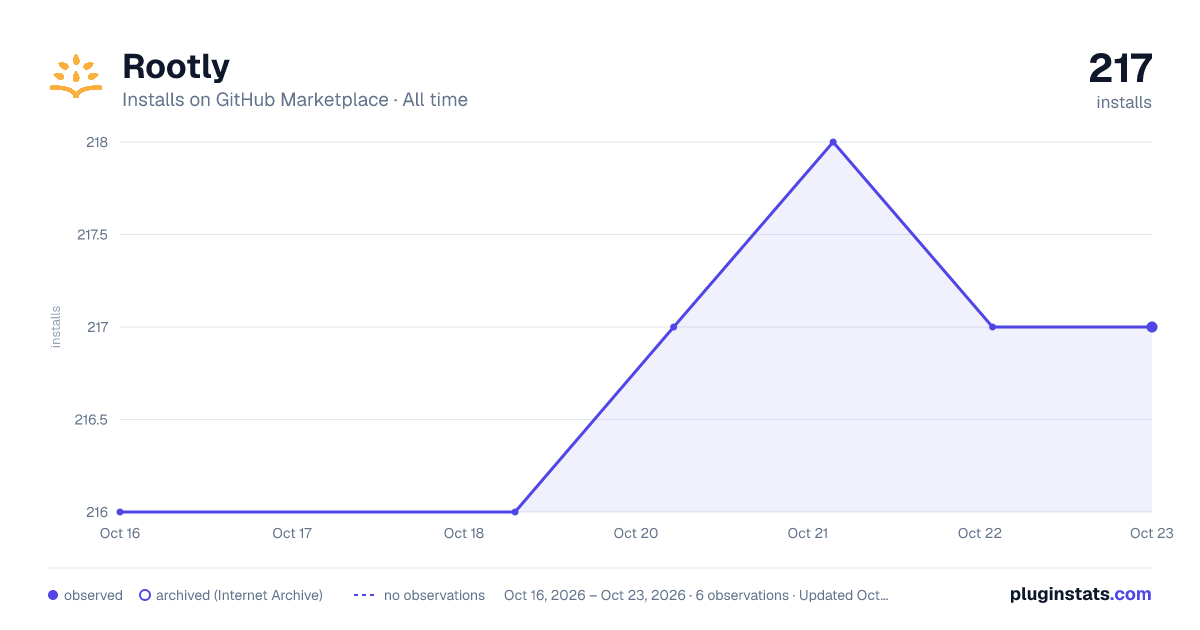
Task: Click the date range and observations summary text
Action: [x=696, y=595]
